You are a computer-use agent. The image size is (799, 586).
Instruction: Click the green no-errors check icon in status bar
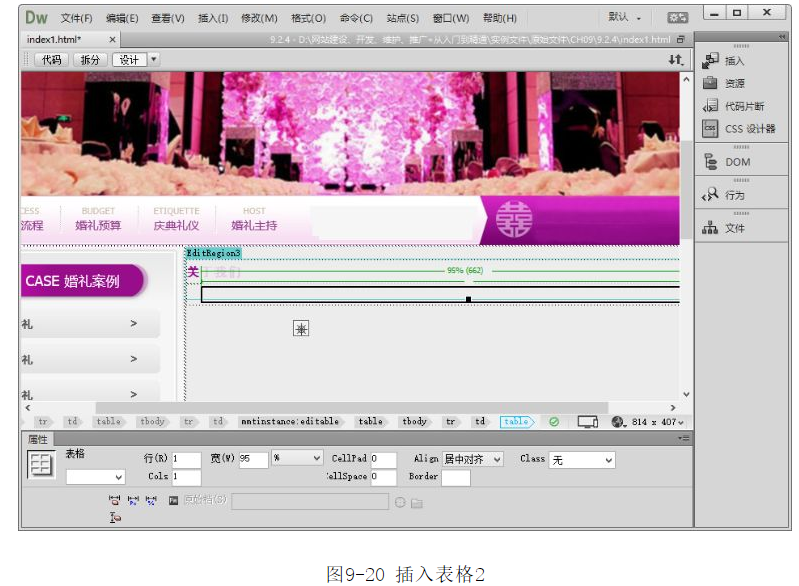tap(554, 422)
